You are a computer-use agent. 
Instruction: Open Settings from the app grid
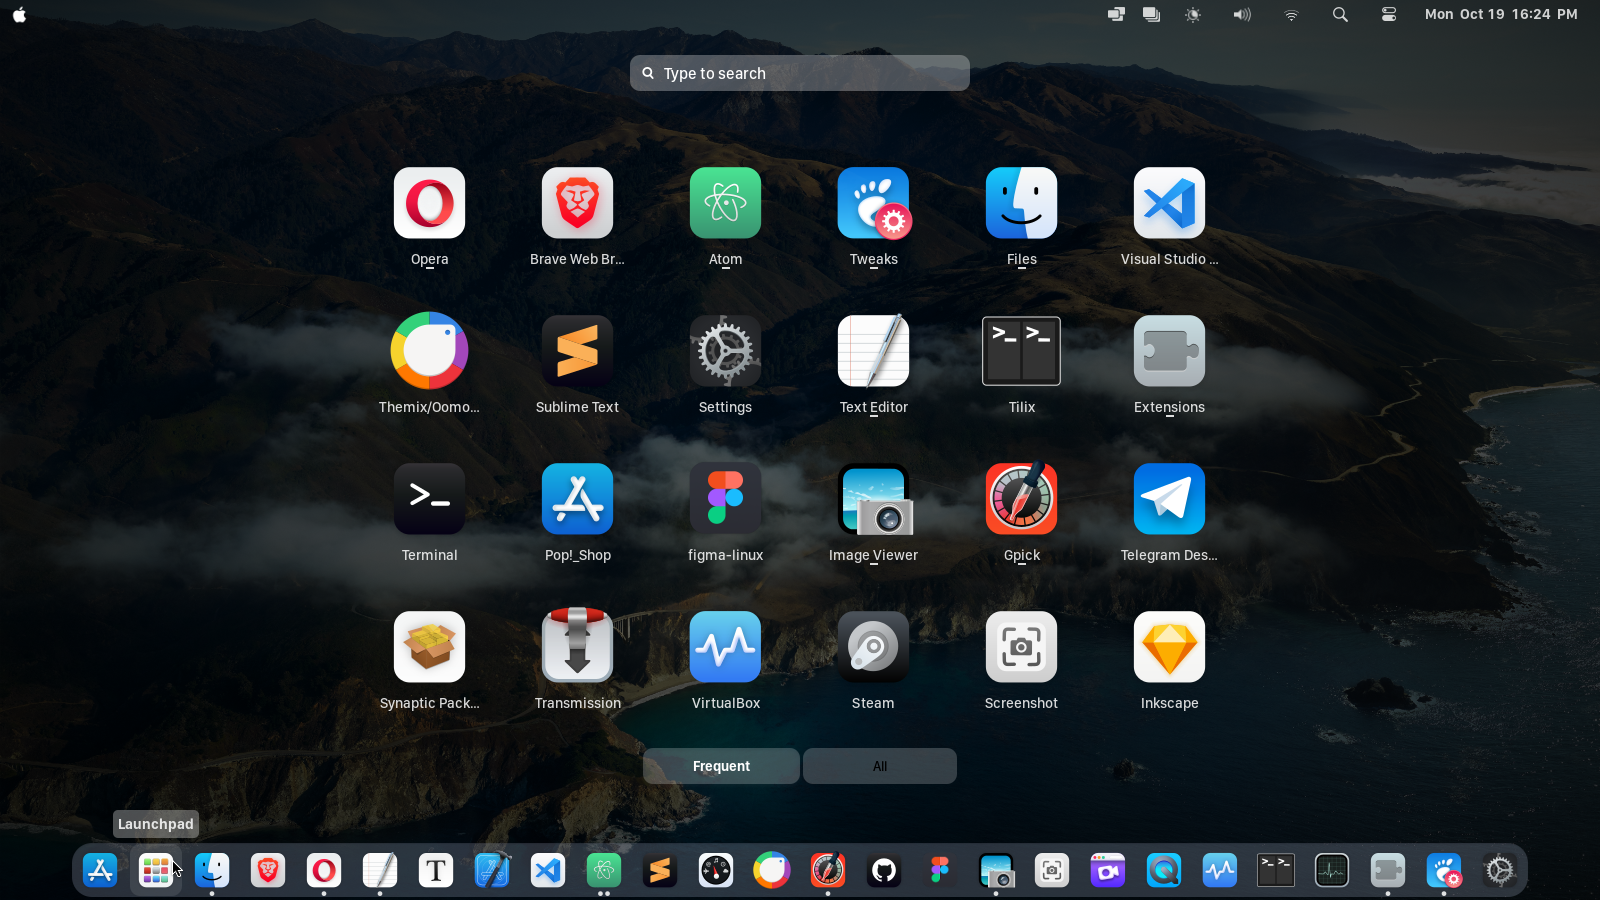click(x=725, y=351)
